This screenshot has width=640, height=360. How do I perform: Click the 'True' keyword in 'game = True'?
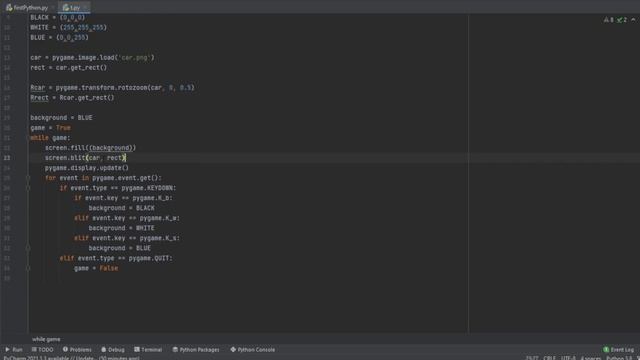tap(63, 128)
